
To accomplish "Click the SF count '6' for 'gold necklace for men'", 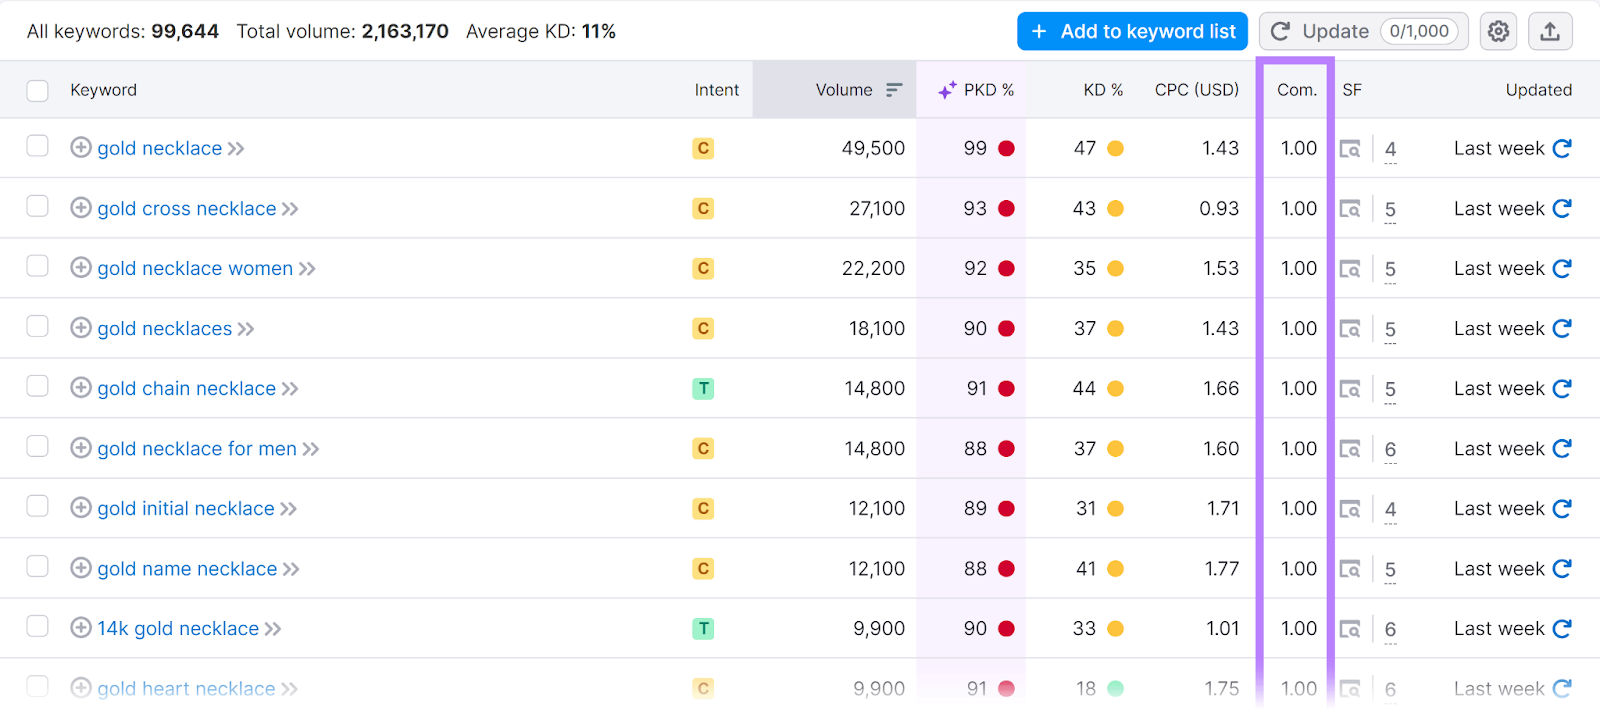I will pyautogui.click(x=1389, y=450).
